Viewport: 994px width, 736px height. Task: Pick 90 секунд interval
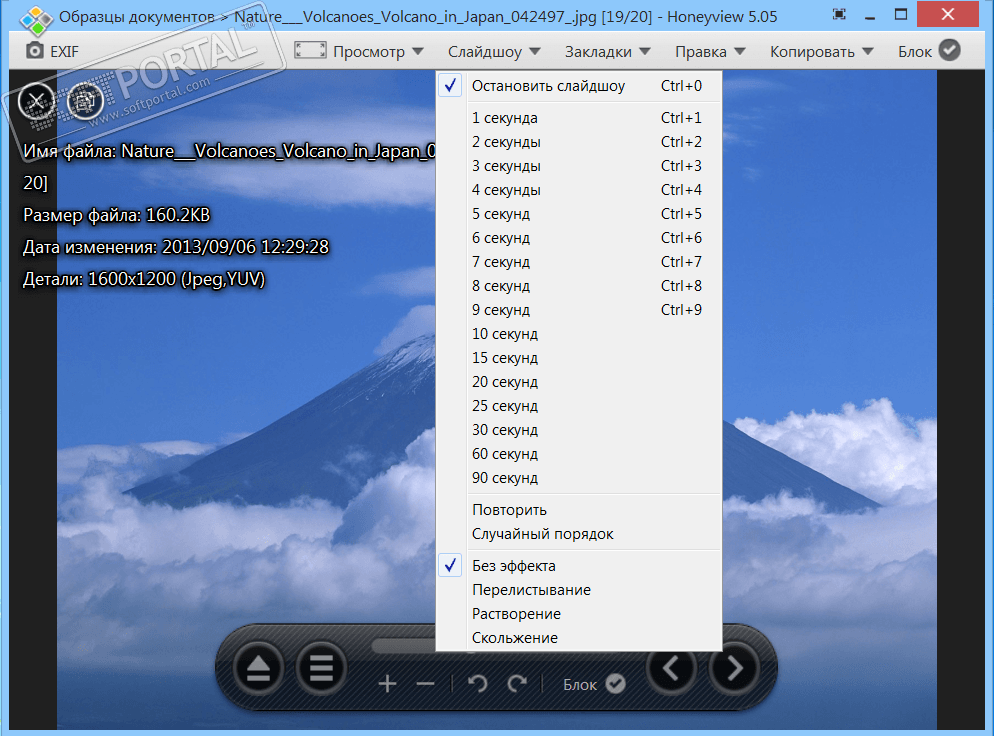(579, 478)
